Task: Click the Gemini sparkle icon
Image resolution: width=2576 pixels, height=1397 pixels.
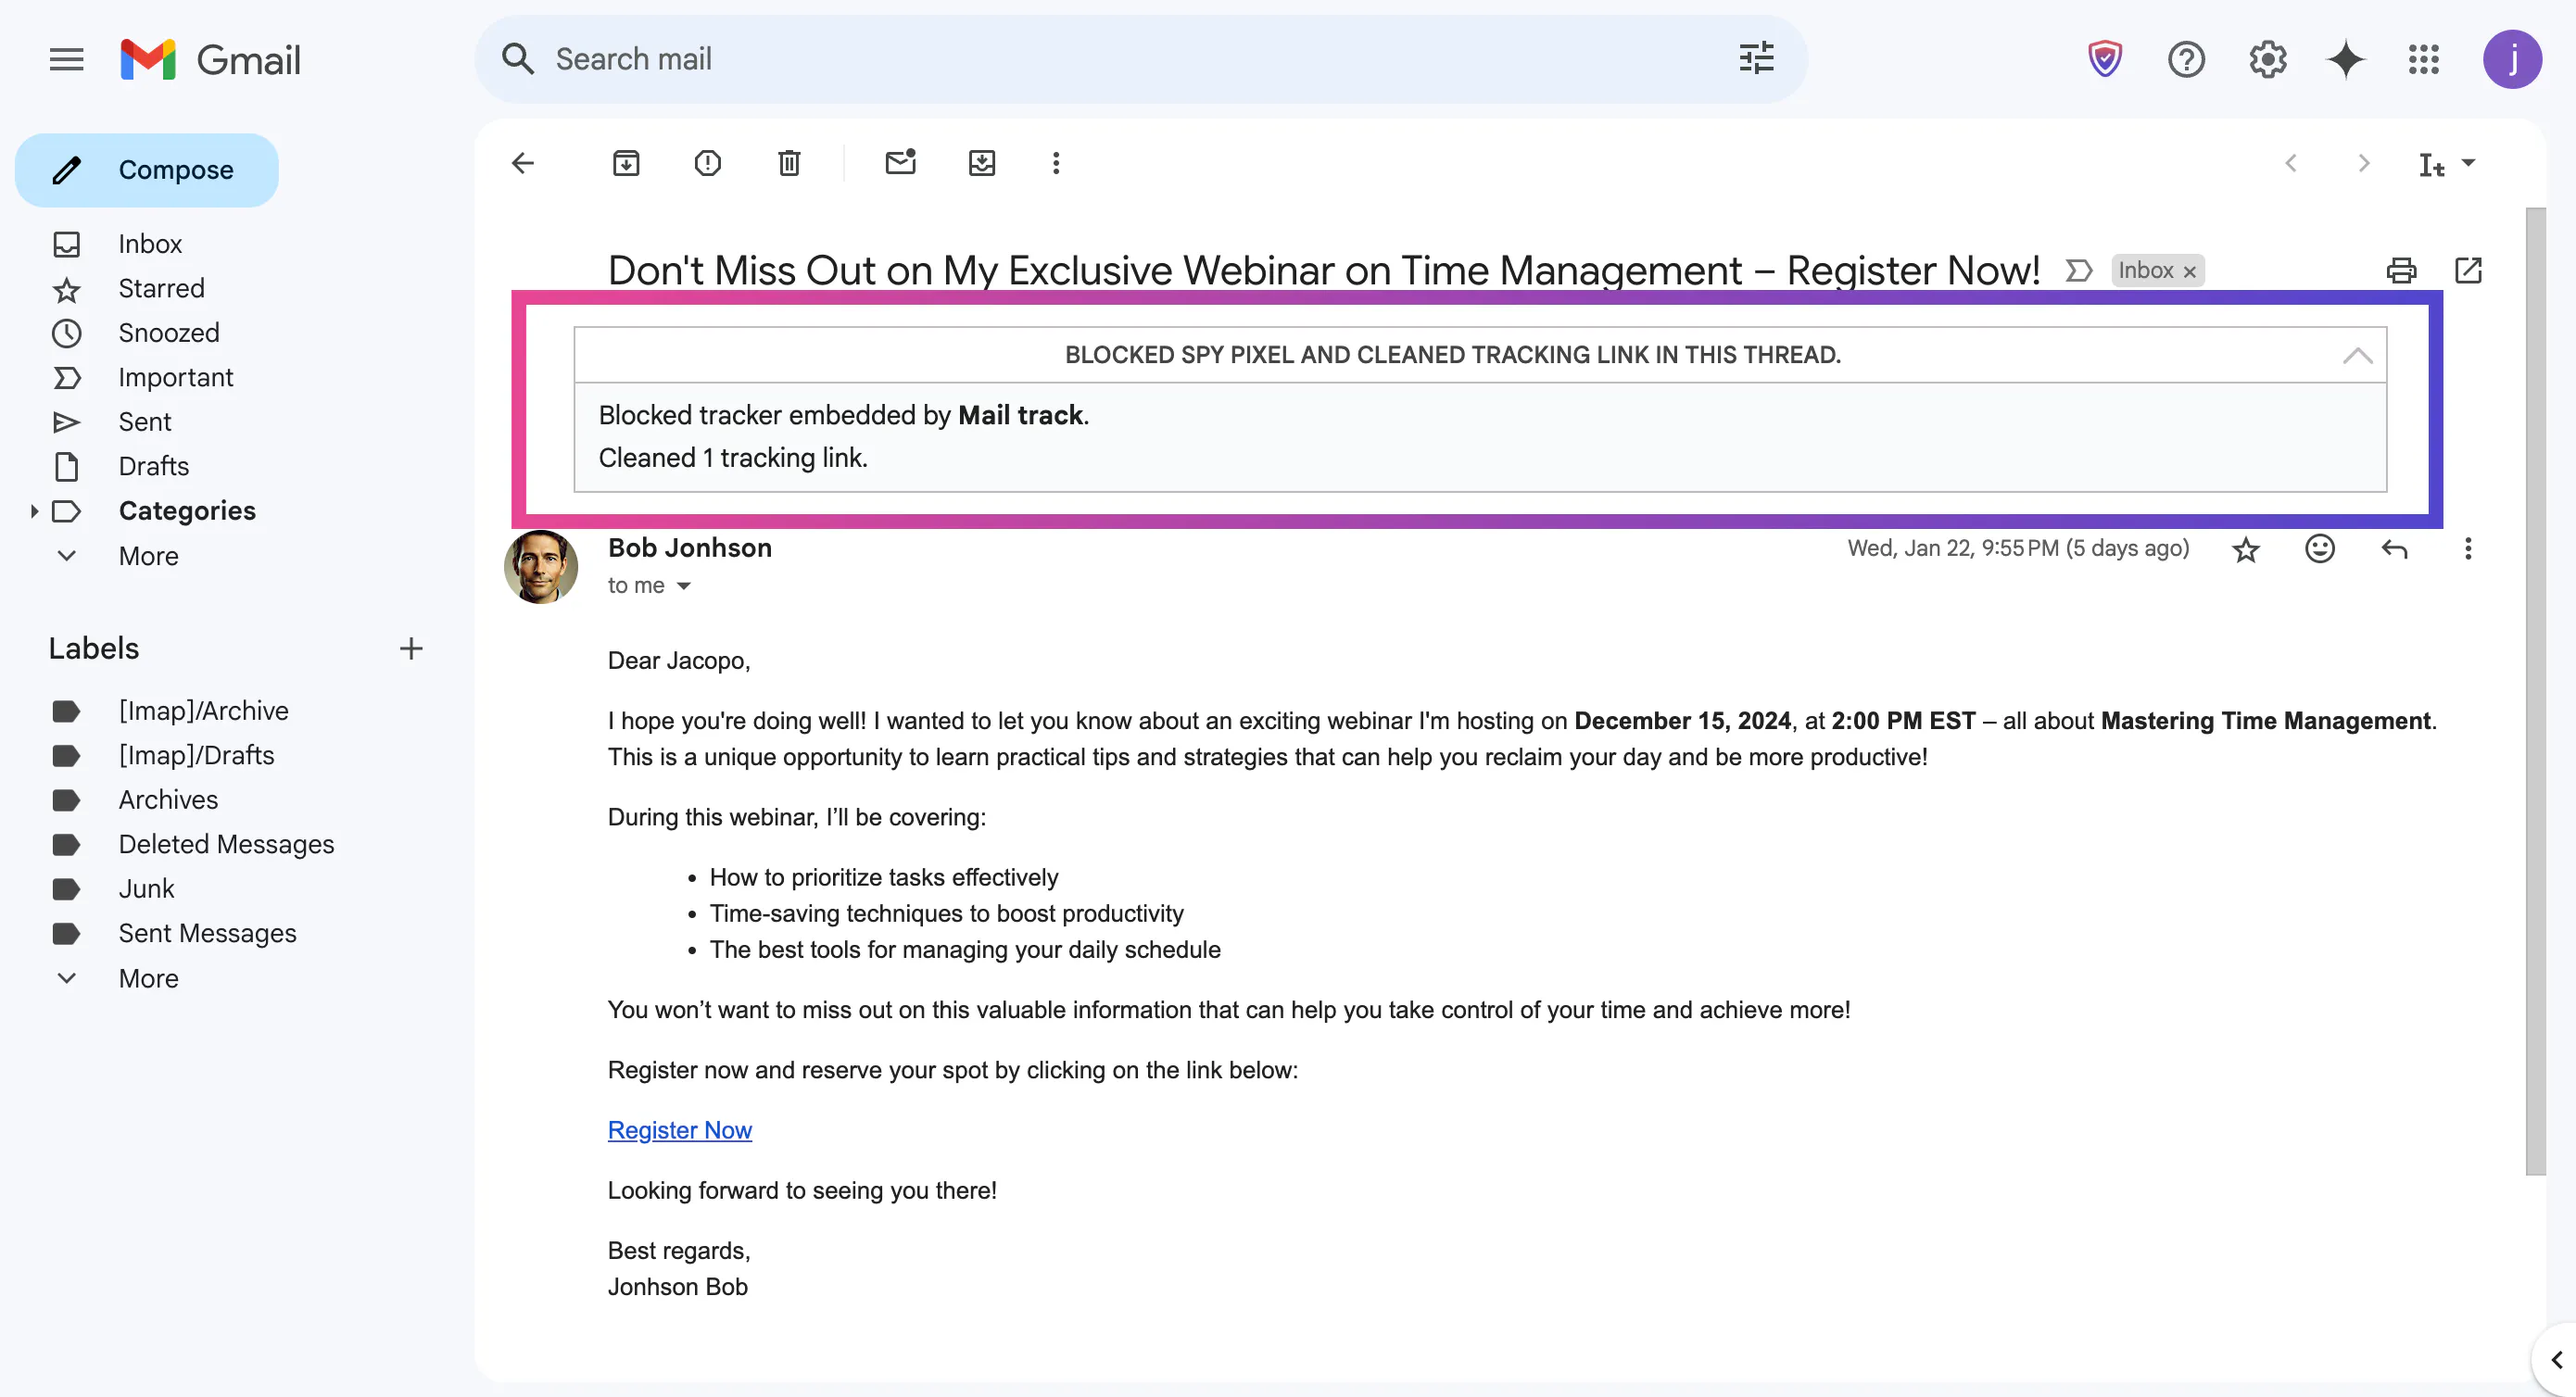Action: pos(2346,59)
